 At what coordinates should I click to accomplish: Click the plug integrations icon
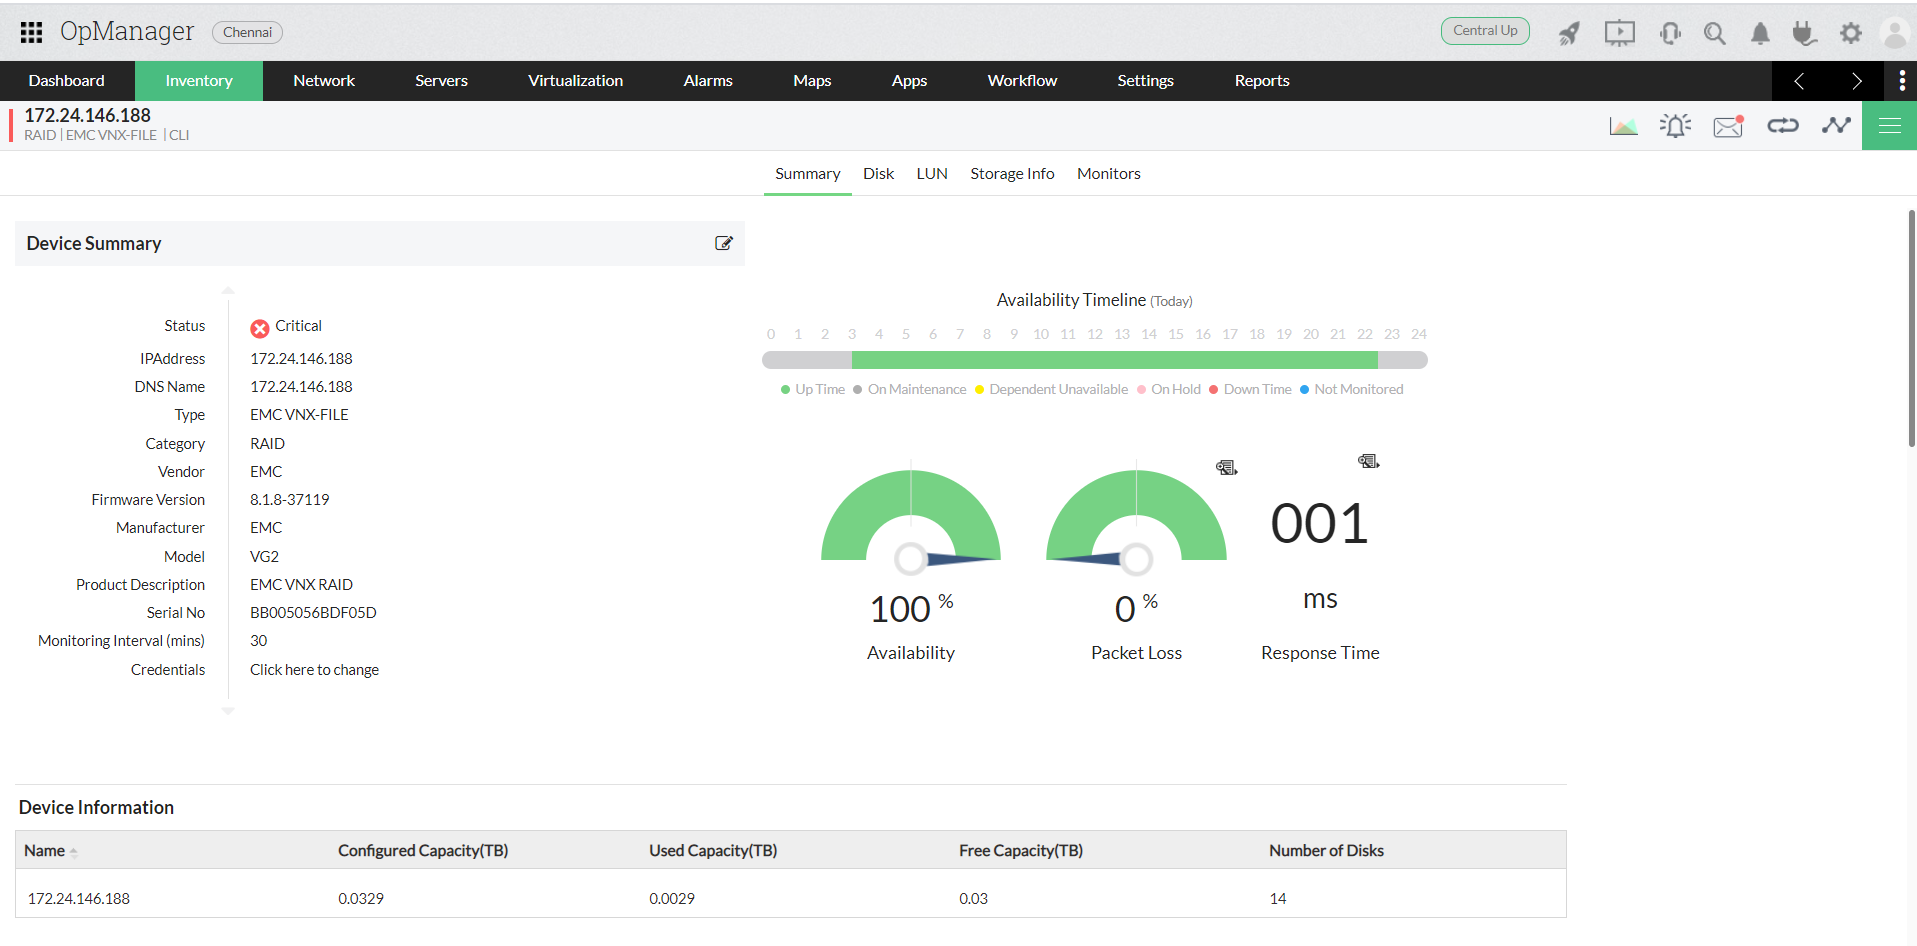pyautogui.click(x=1804, y=33)
